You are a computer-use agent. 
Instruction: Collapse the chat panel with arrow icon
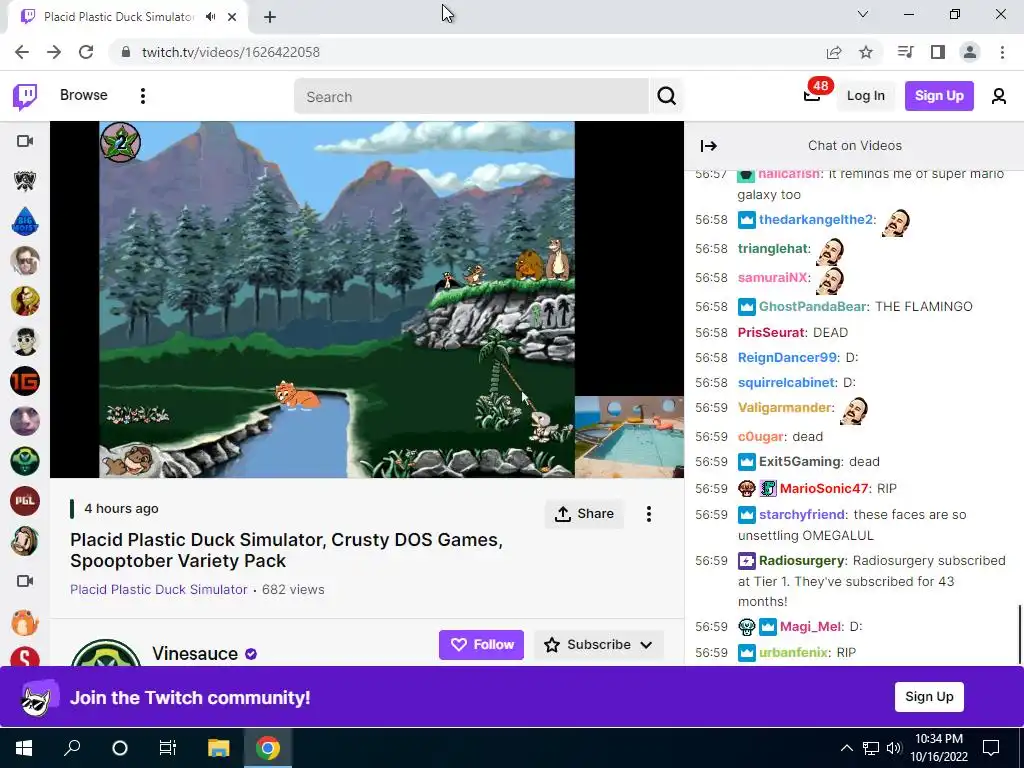click(709, 146)
